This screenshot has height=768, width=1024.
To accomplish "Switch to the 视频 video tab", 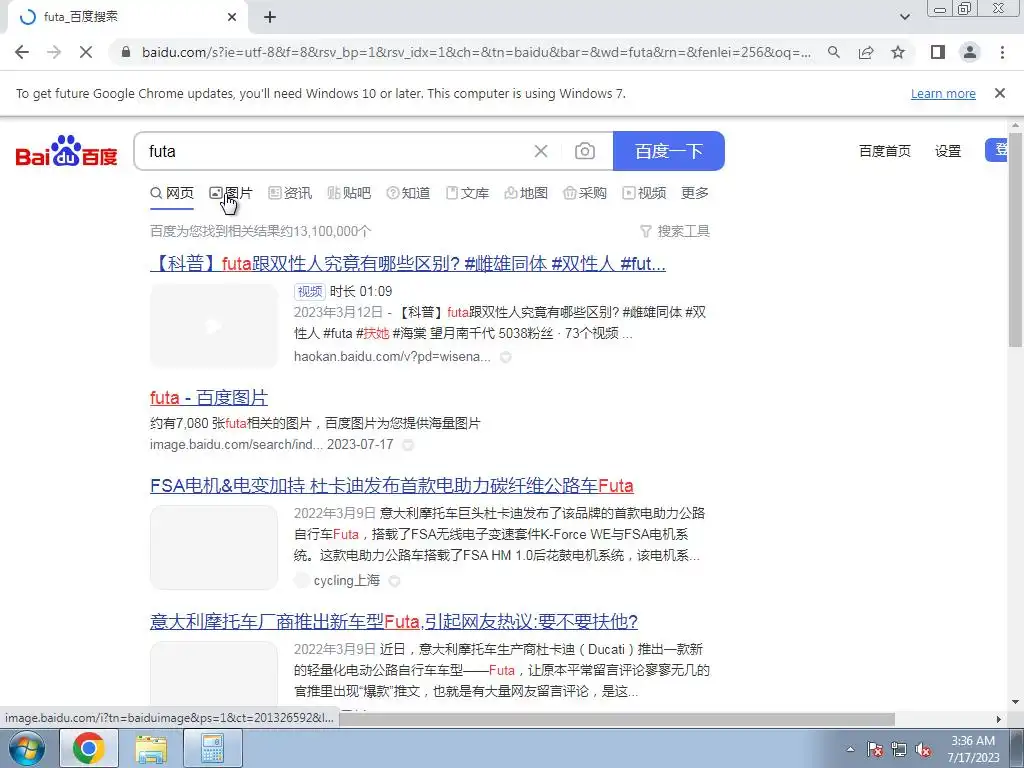I will [x=644, y=193].
